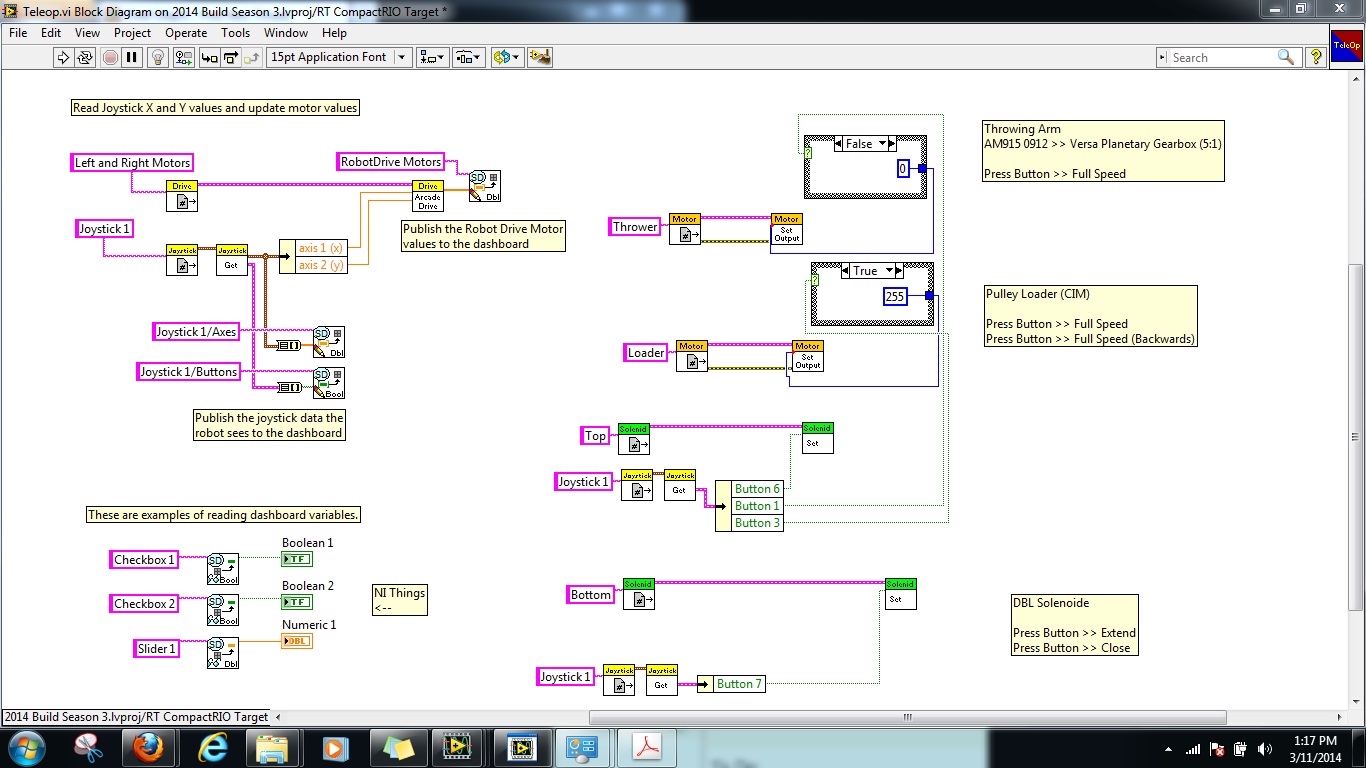
Task: Open Internet Explorer from the taskbar
Action: click(x=212, y=747)
